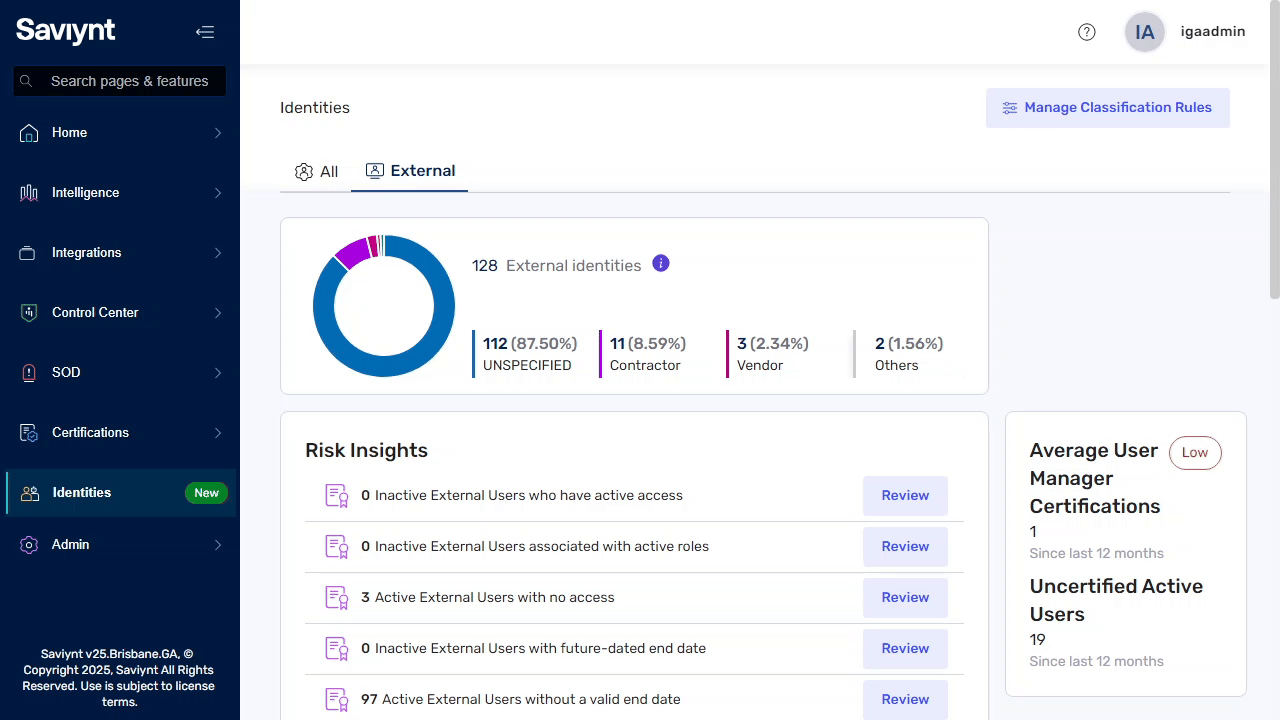The image size is (1280, 720).
Task: Click the Average User Manager Certifications heading
Action: [x=1095, y=478]
